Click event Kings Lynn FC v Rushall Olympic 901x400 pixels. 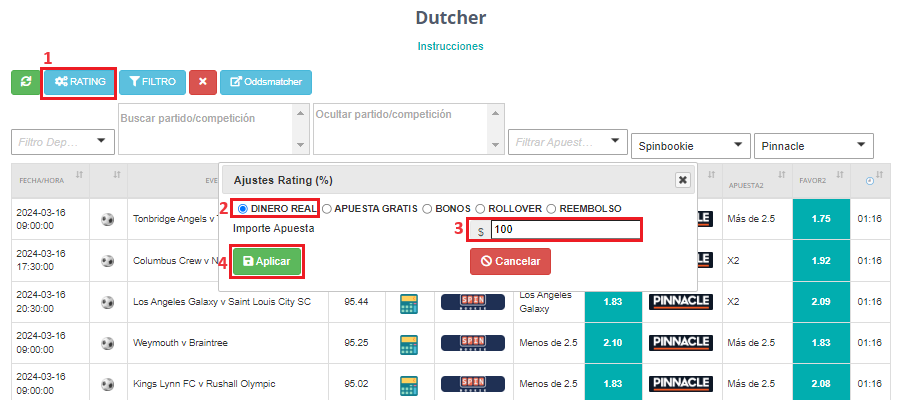pos(204,384)
